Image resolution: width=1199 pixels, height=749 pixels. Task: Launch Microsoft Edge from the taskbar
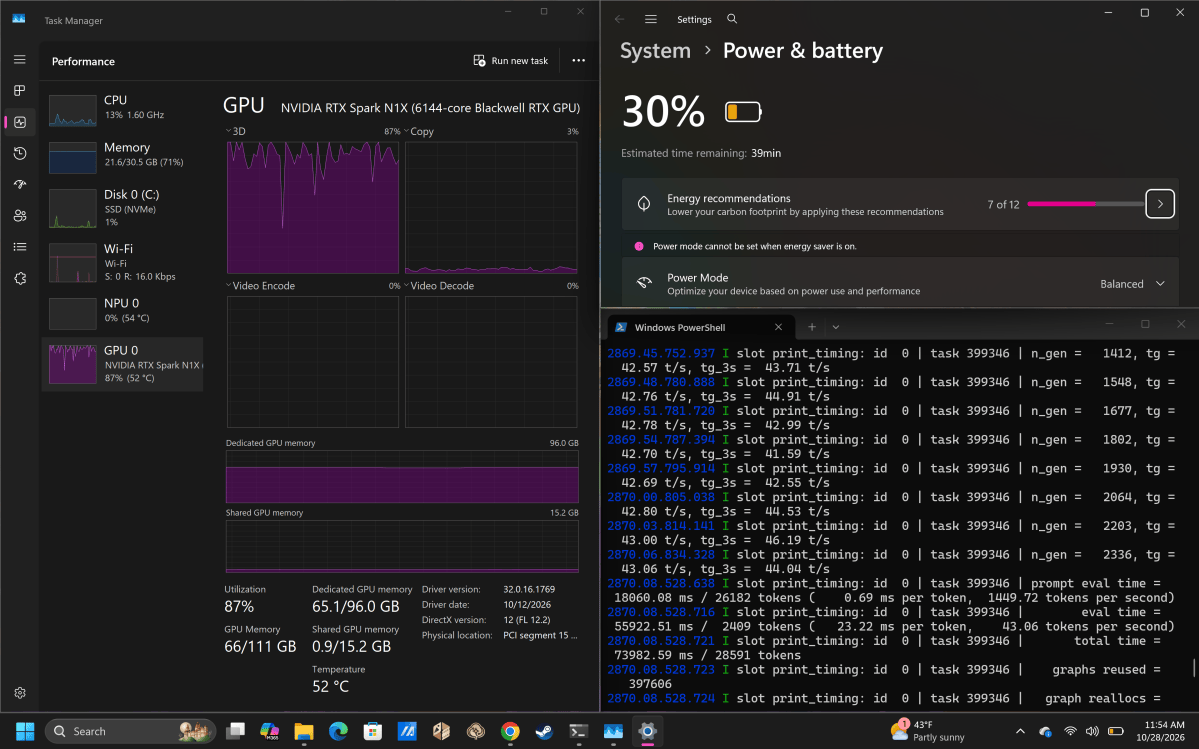(x=338, y=731)
